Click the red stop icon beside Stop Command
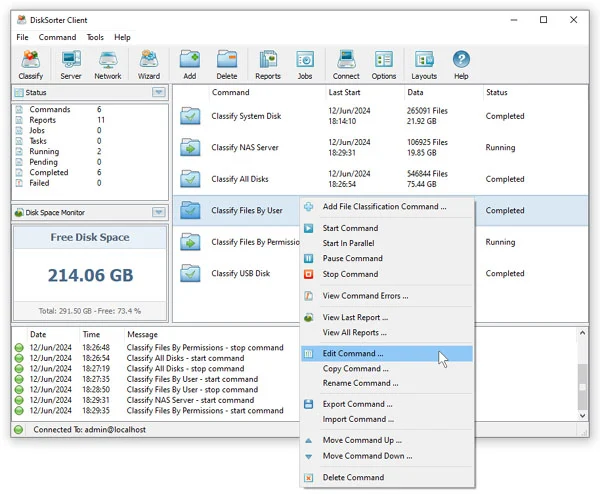Viewport: 600px width, 494px height. click(308, 274)
